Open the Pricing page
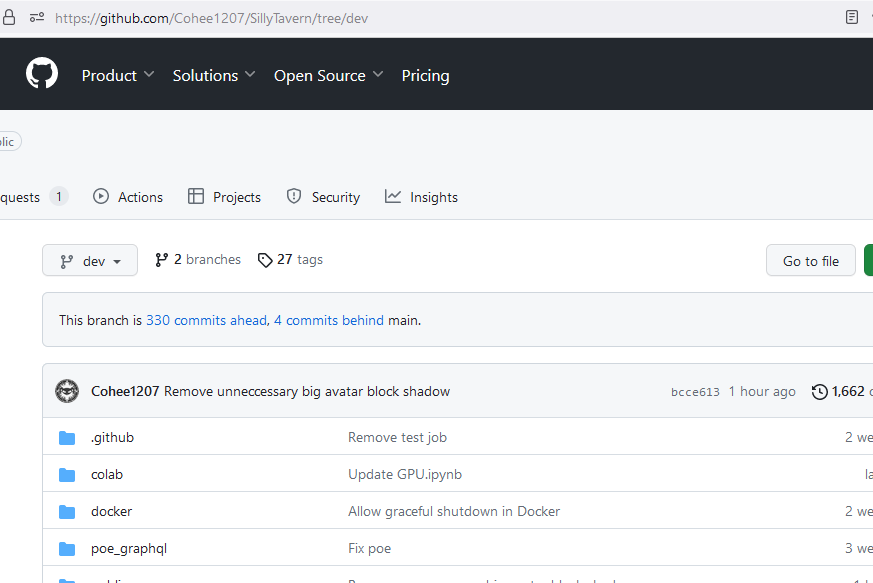Viewport: 873px width, 583px height. [x=425, y=75]
